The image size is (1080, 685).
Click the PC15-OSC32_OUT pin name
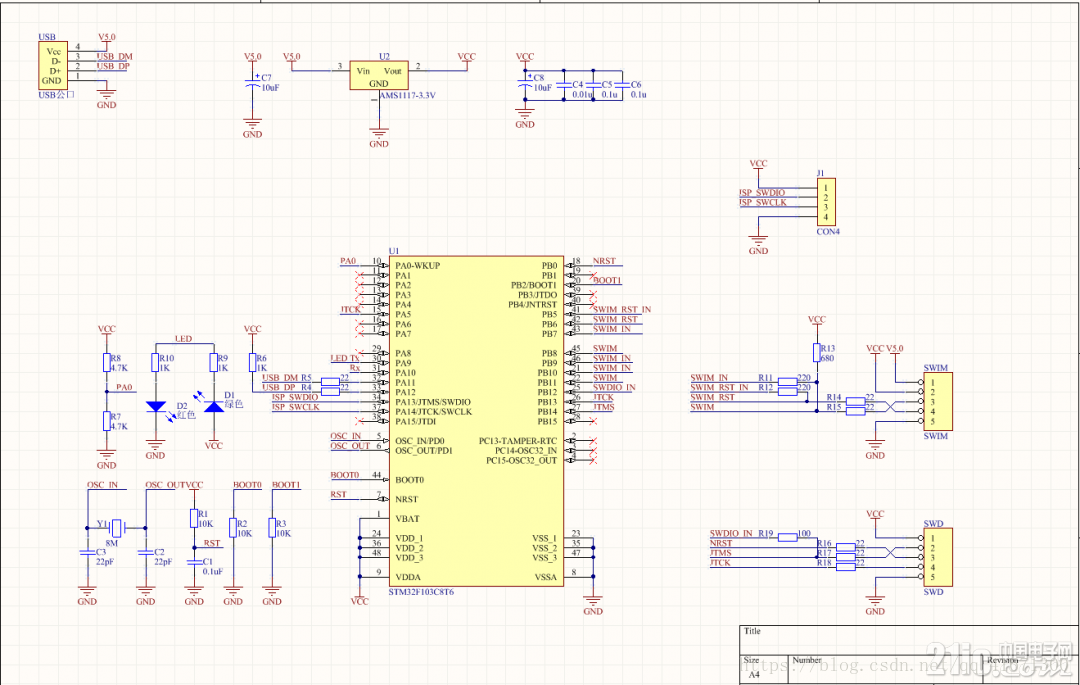[x=521, y=461]
